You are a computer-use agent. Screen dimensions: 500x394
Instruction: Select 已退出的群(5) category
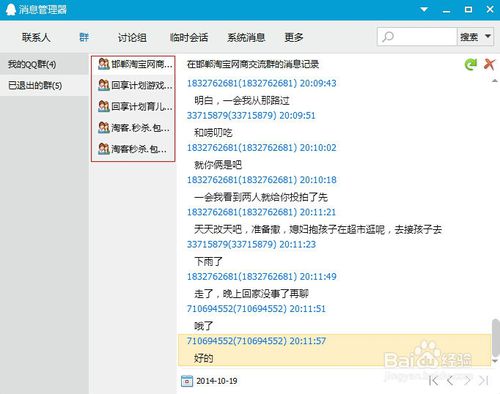[44, 86]
